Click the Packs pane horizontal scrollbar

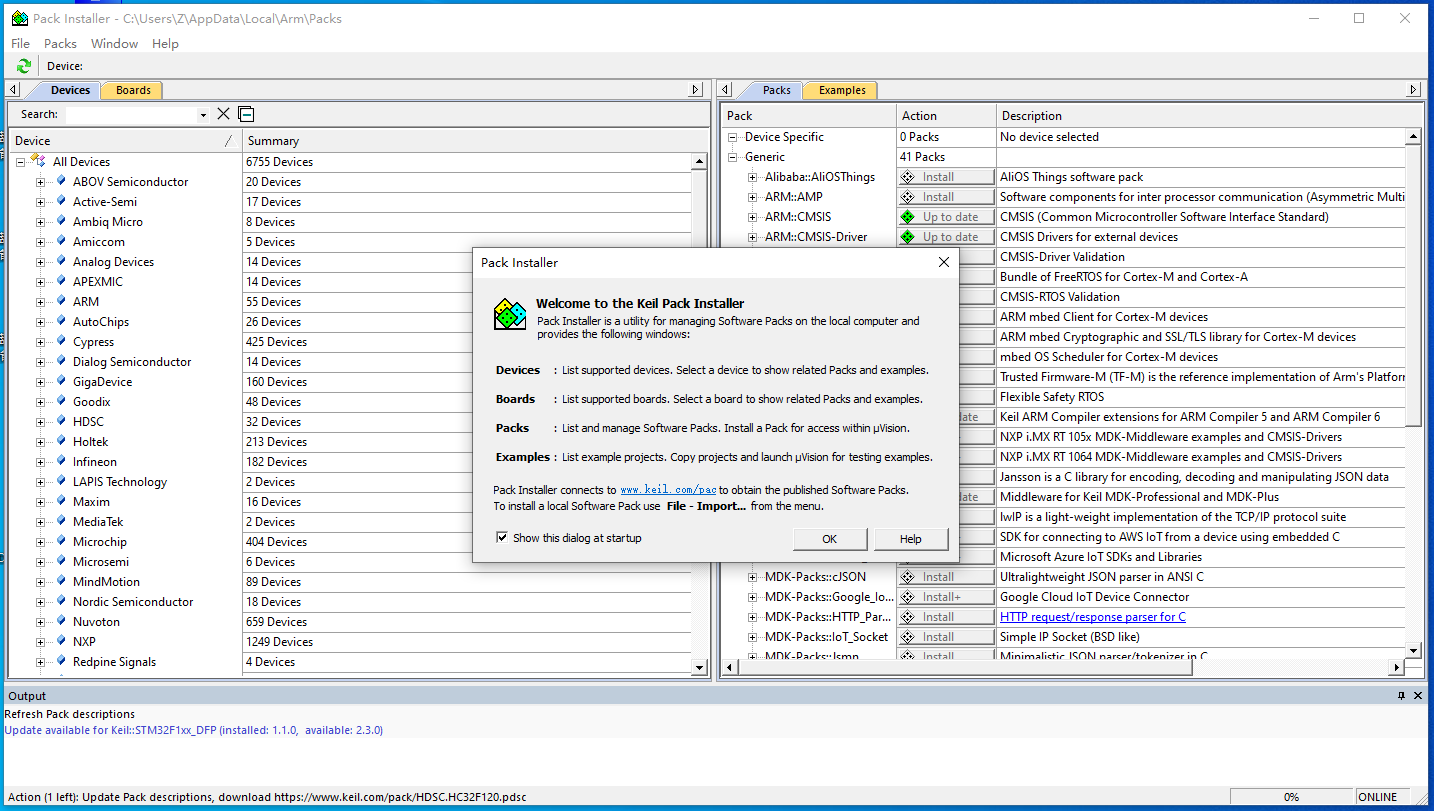point(1062,667)
